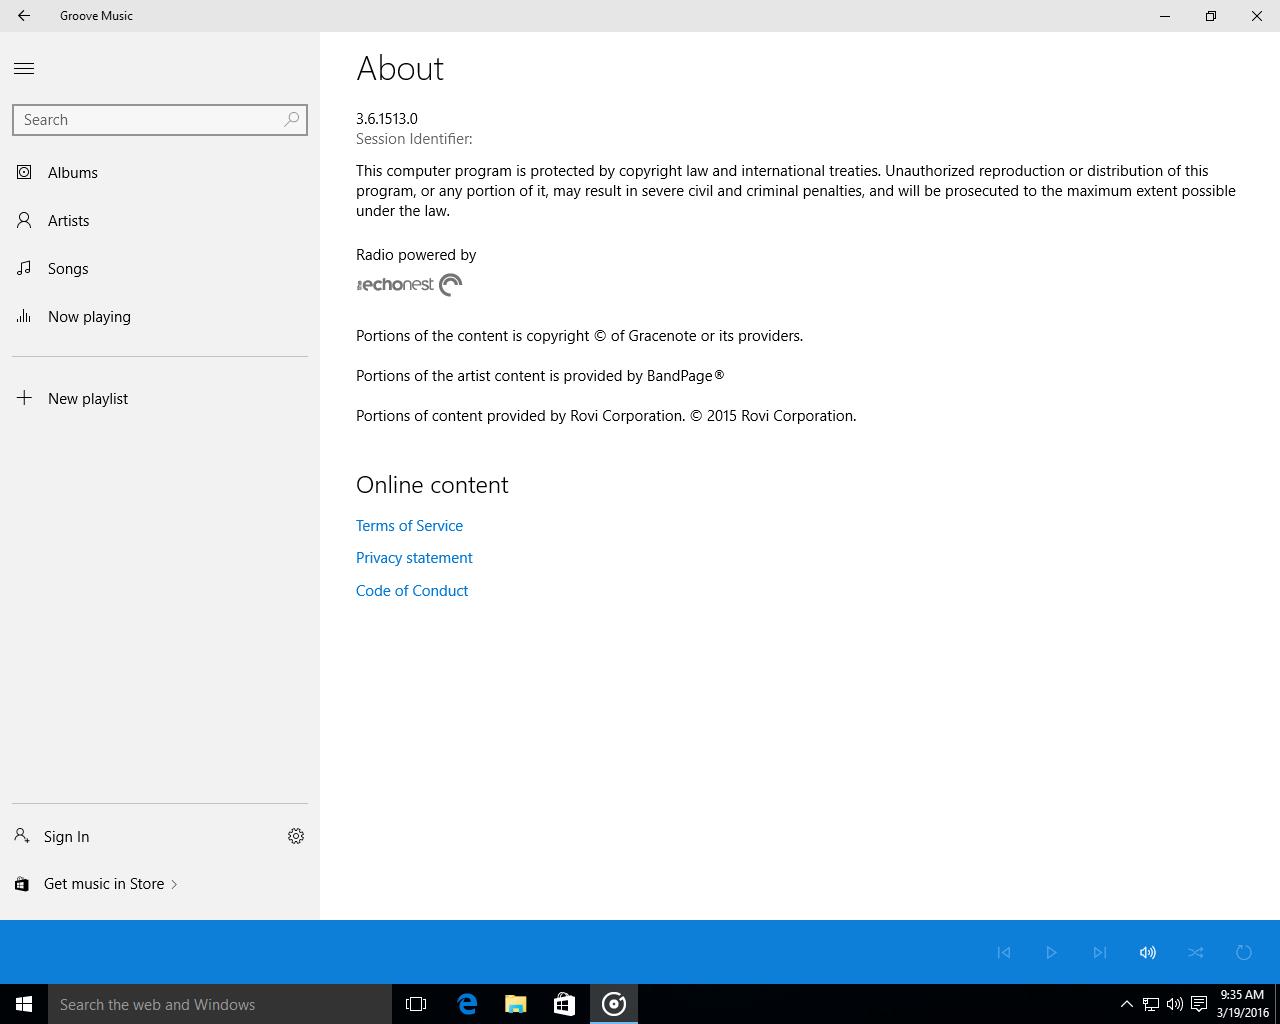Open settings gear icon
This screenshot has height=1024, width=1280.
point(296,836)
